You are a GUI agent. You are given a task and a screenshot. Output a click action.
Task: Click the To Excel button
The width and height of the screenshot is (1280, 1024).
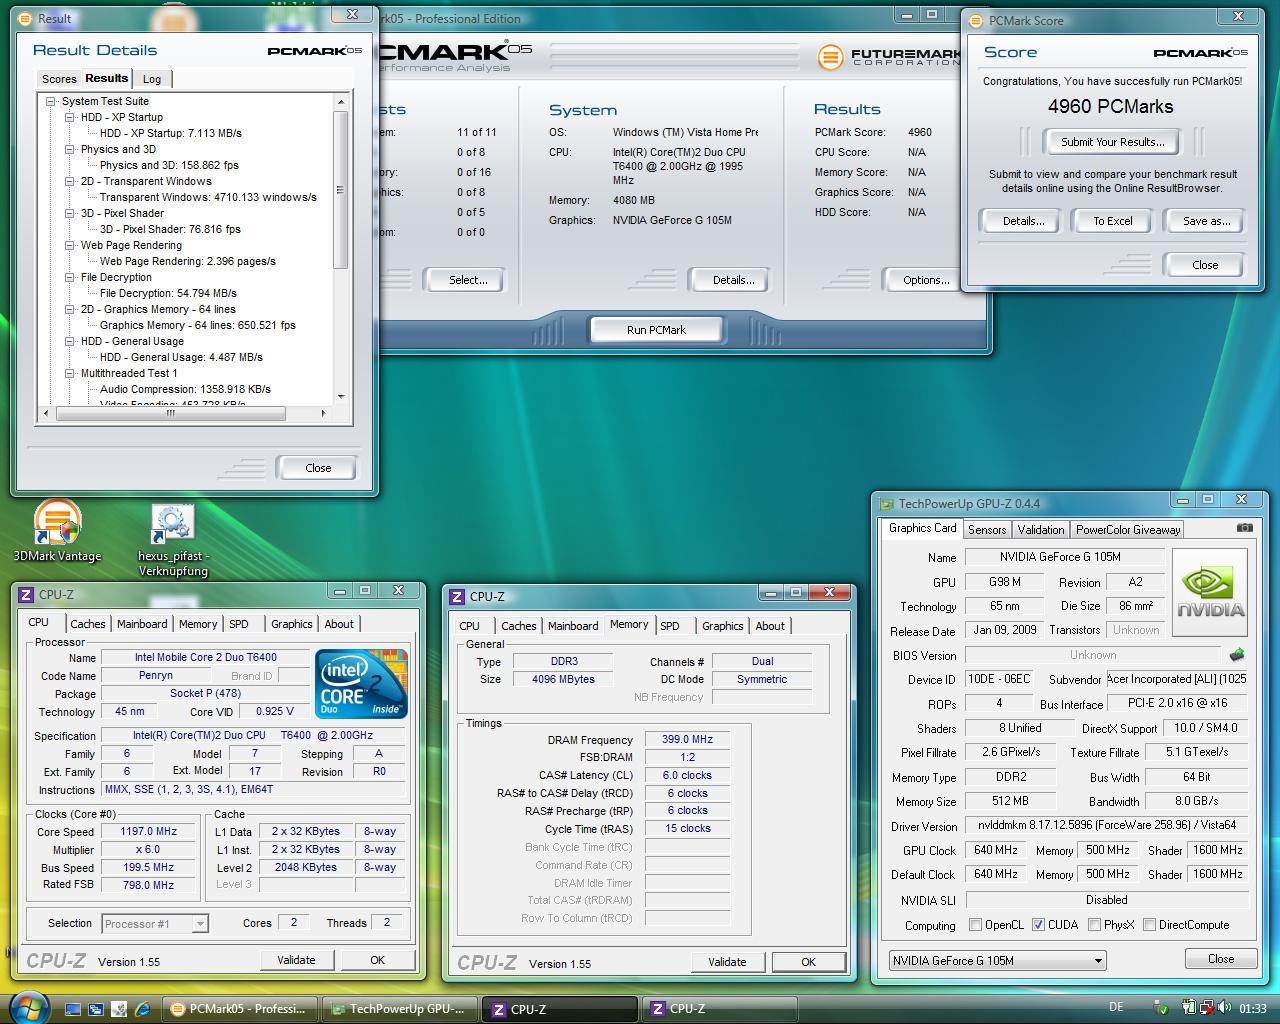pyautogui.click(x=1112, y=221)
